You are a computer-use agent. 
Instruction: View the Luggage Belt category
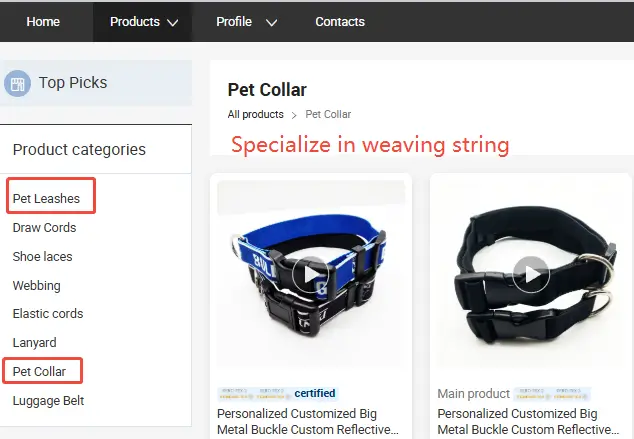pyautogui.click(x=48, y=401)
